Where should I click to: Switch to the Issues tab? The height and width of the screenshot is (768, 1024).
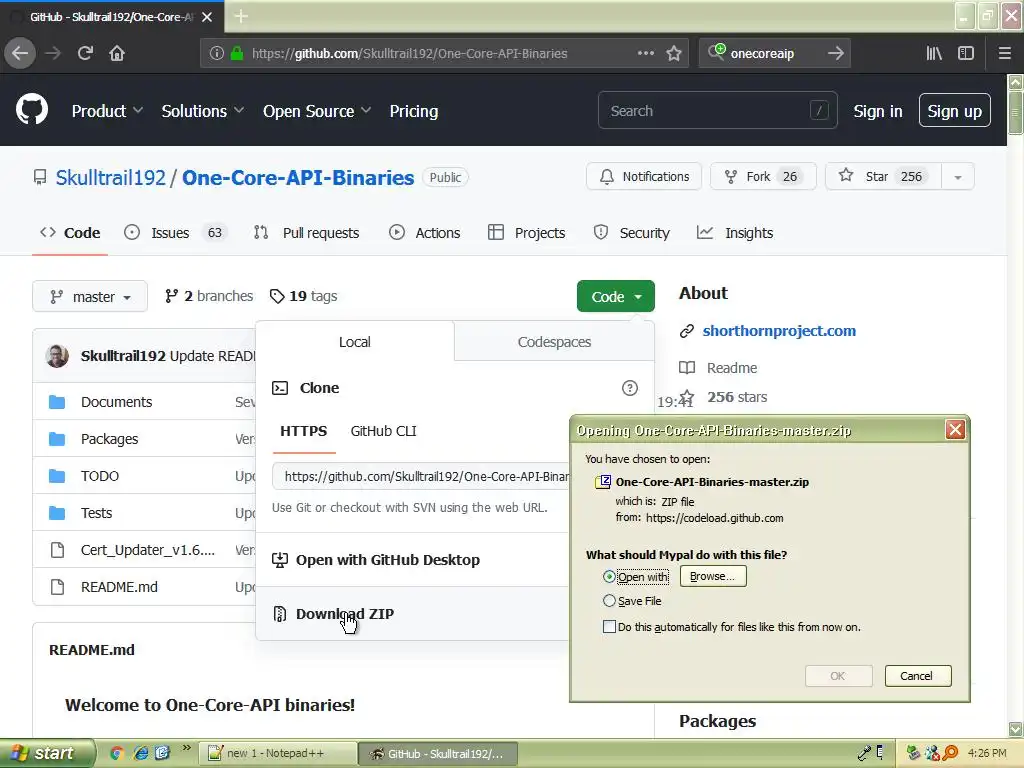[175, 233]
